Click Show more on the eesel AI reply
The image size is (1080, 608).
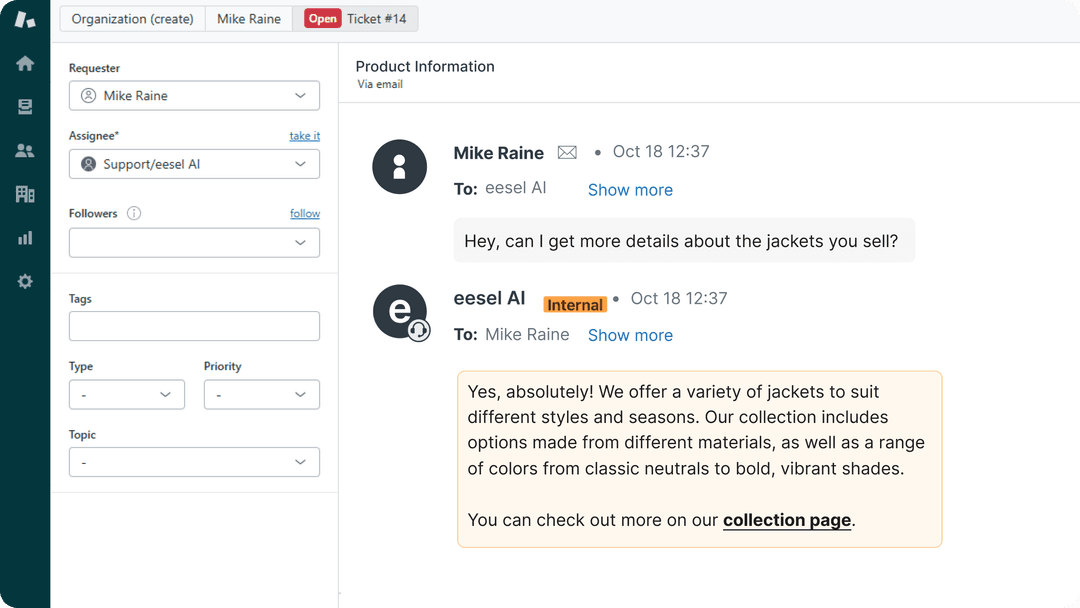point(630,335)
